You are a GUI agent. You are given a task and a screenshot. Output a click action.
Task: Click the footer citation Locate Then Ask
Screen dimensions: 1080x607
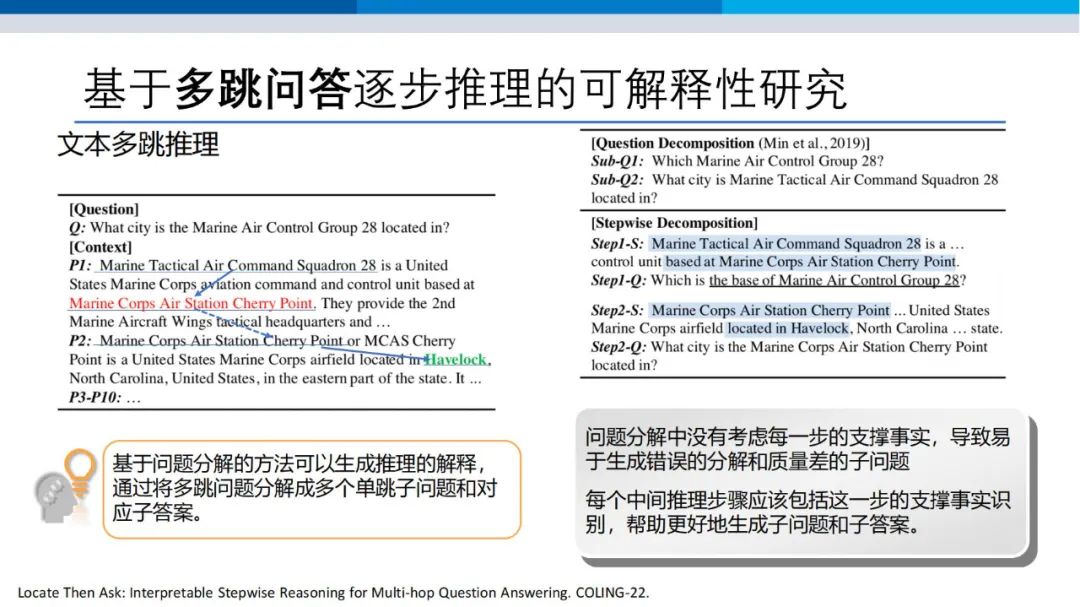(333, 593)
